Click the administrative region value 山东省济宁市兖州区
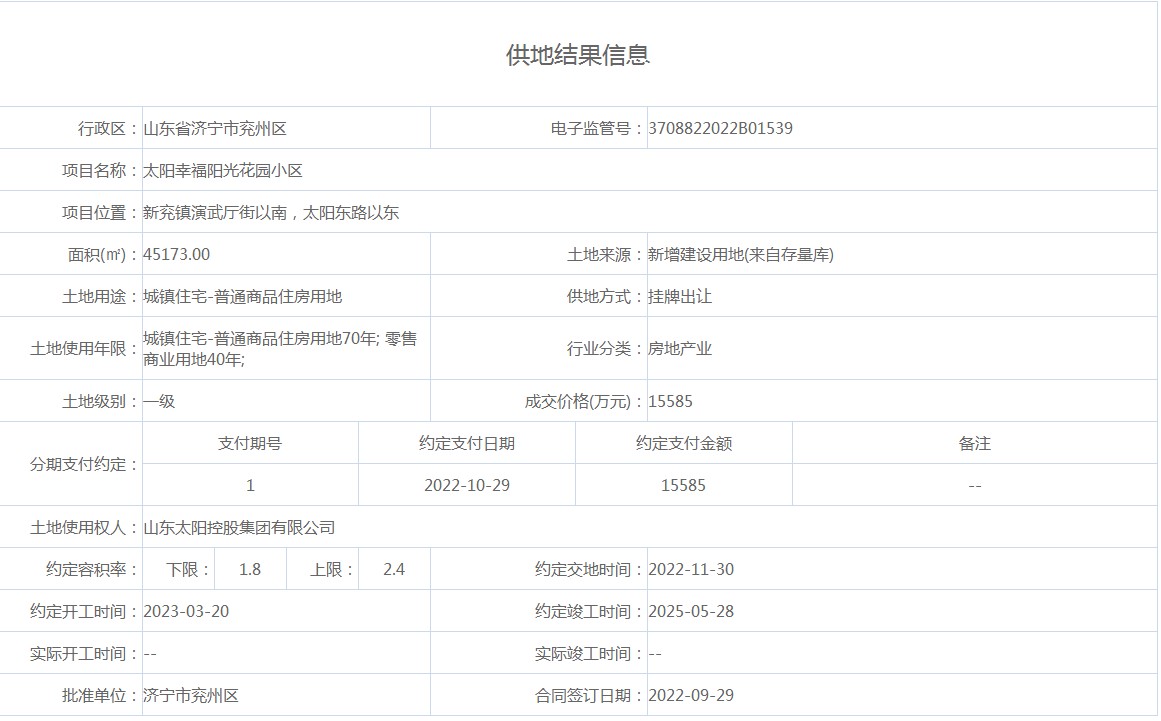1161x721 pixels. 215,128
